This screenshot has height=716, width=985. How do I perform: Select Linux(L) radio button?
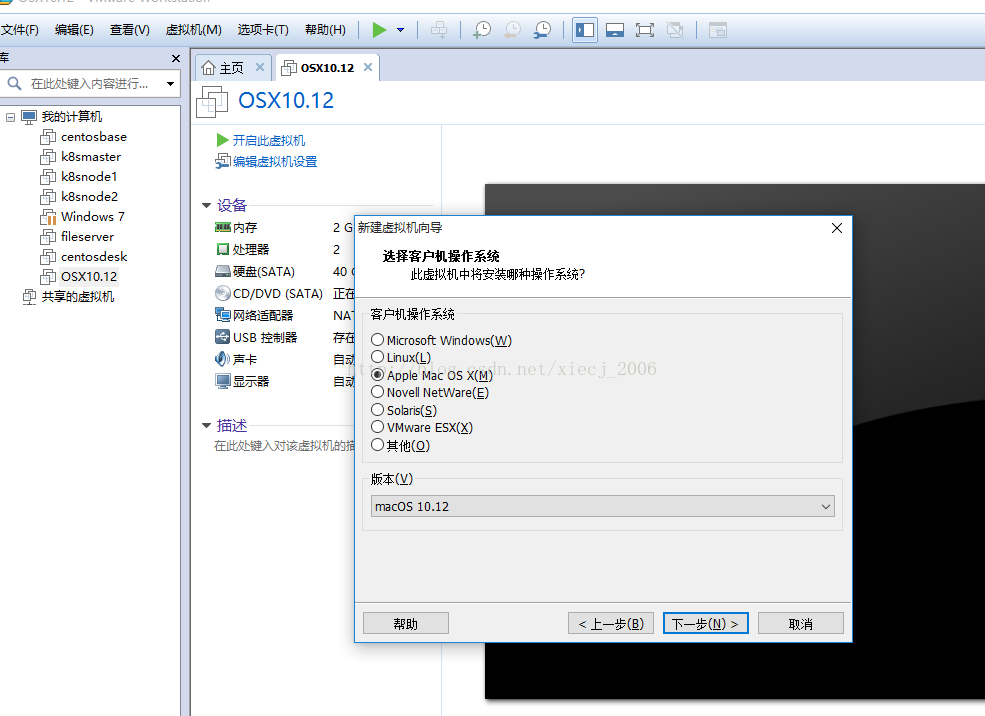[378, 357]
